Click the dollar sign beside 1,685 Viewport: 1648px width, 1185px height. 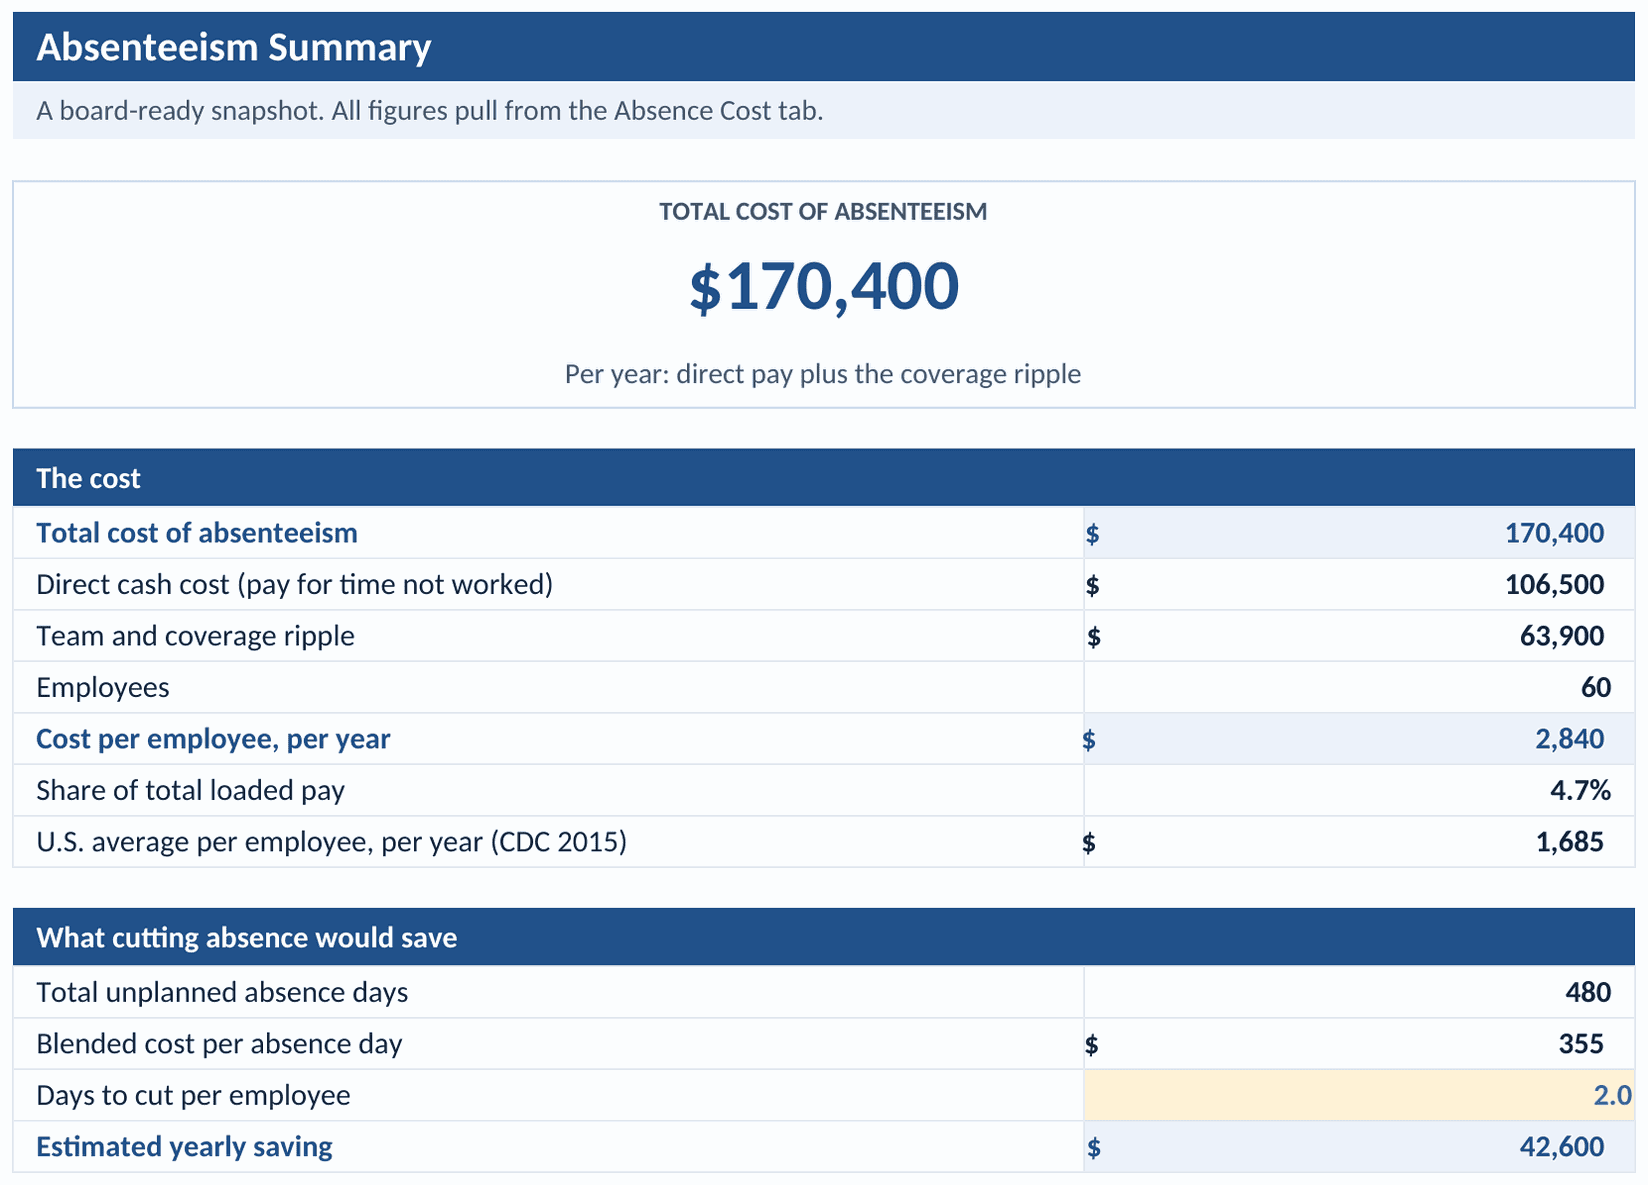pos(1090,843)
